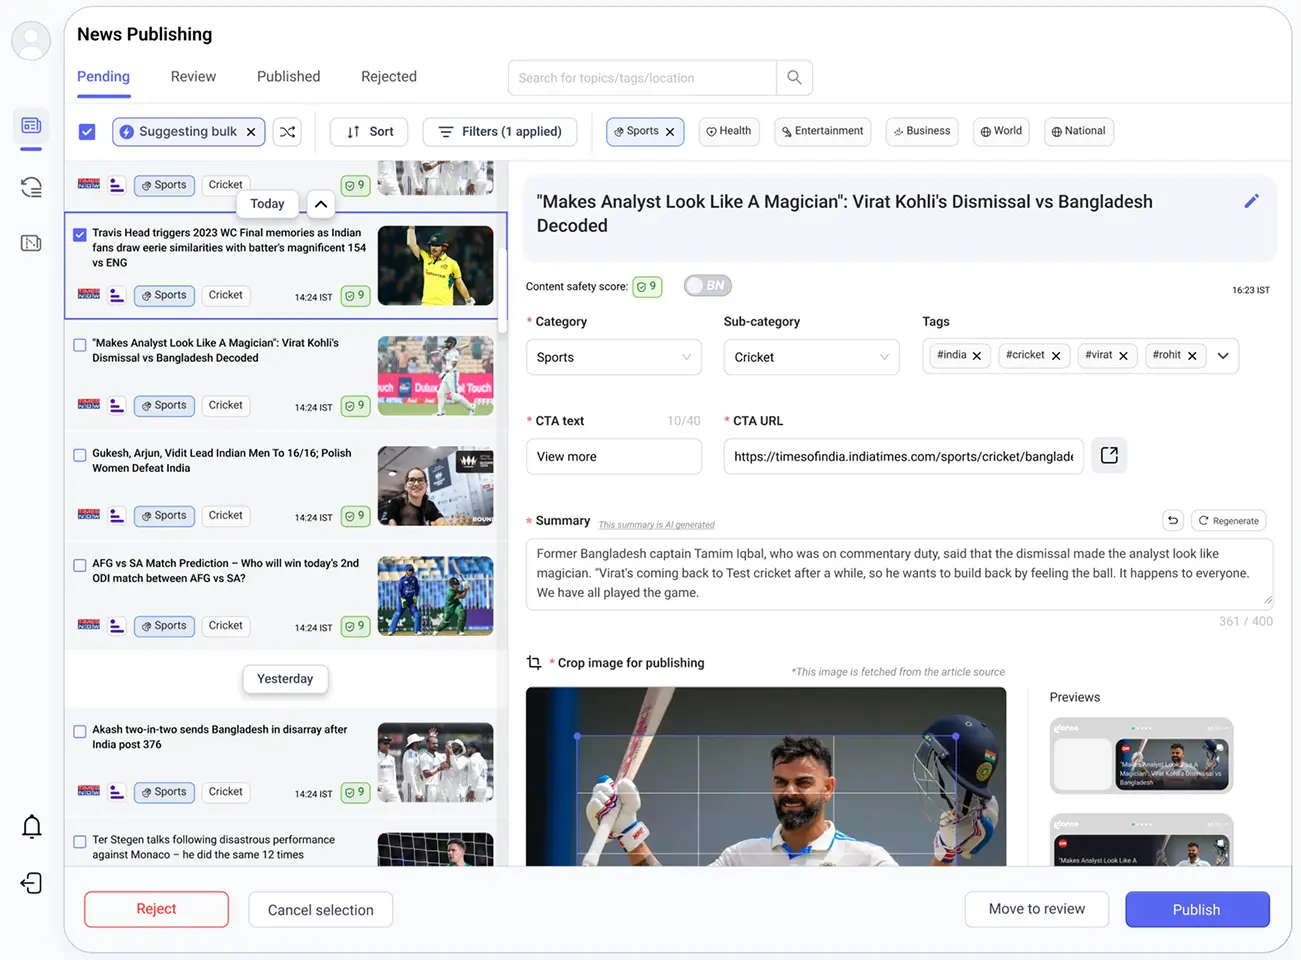Remove the #india tag
Image resolution: width=1301 pixels, height=960 pixels.
977,356
